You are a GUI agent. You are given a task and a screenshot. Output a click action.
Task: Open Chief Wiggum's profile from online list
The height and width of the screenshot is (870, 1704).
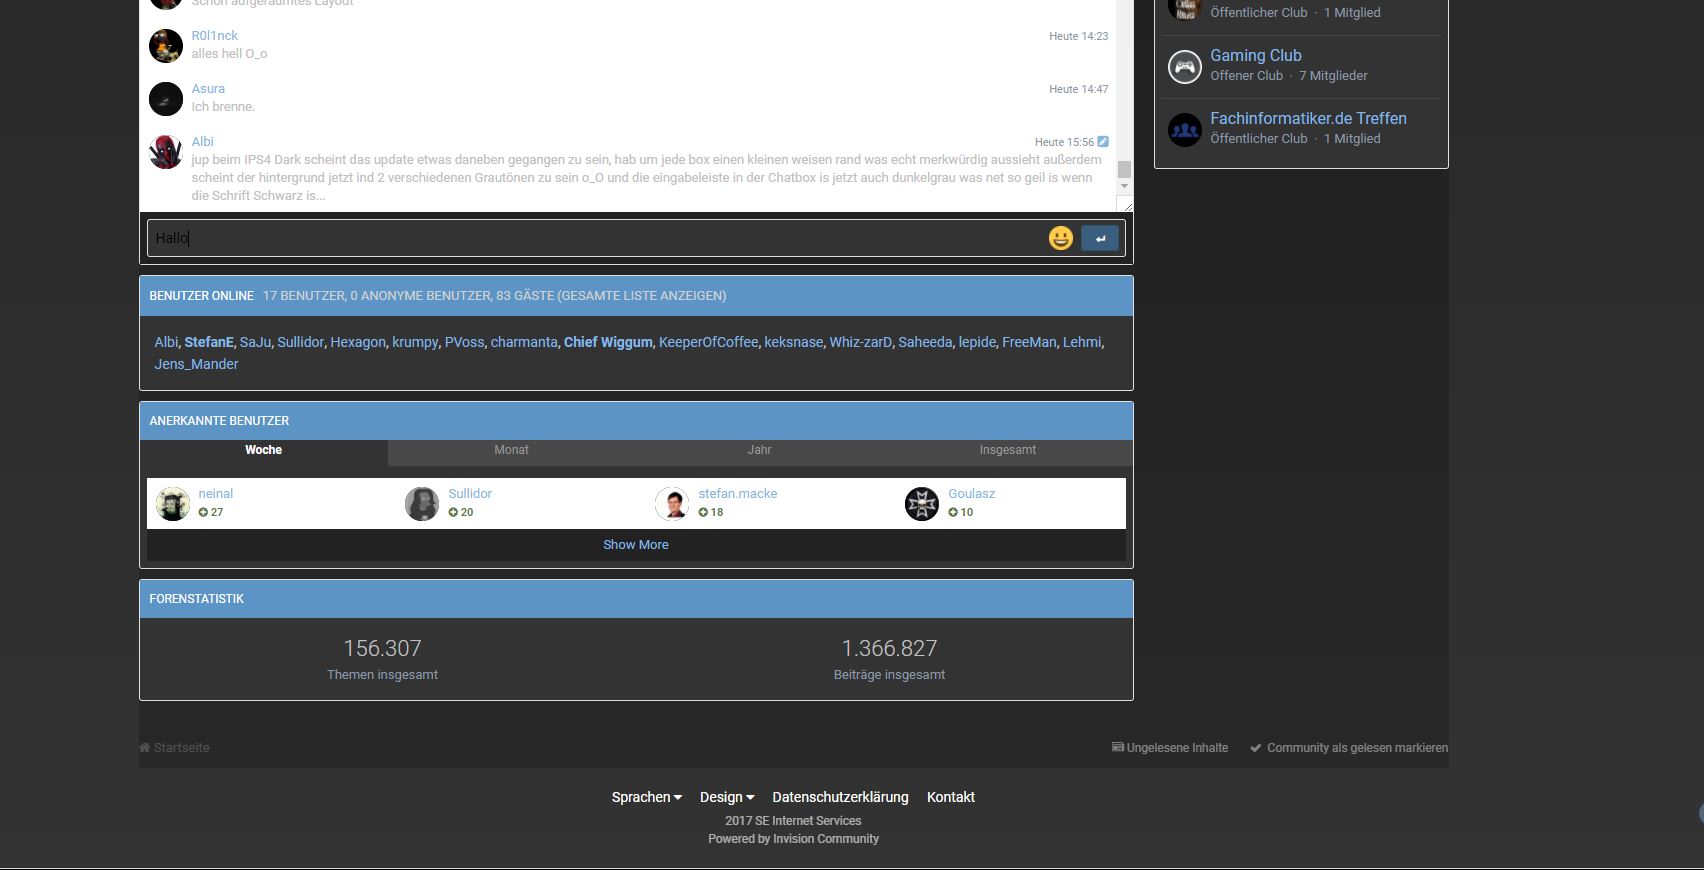coord(608,342)
